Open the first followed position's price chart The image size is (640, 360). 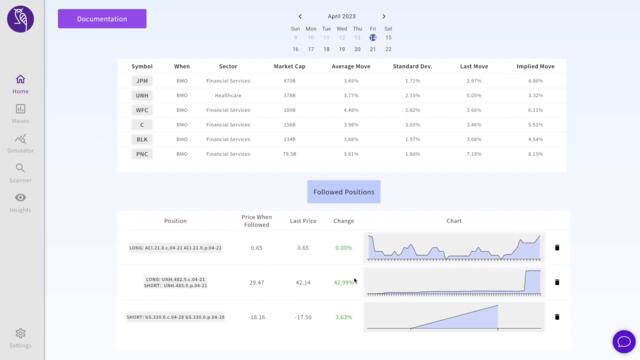coord(454,248)
